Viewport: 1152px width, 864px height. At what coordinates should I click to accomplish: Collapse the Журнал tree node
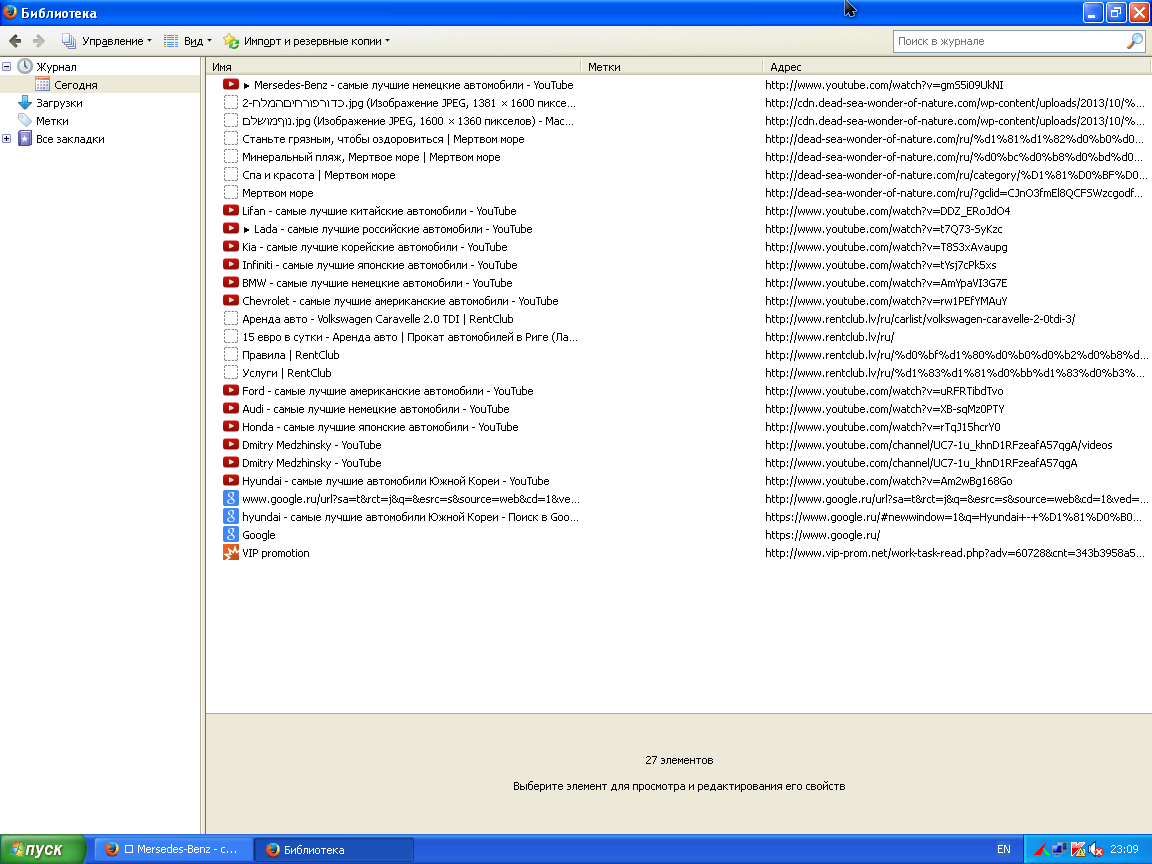(7, 66)
